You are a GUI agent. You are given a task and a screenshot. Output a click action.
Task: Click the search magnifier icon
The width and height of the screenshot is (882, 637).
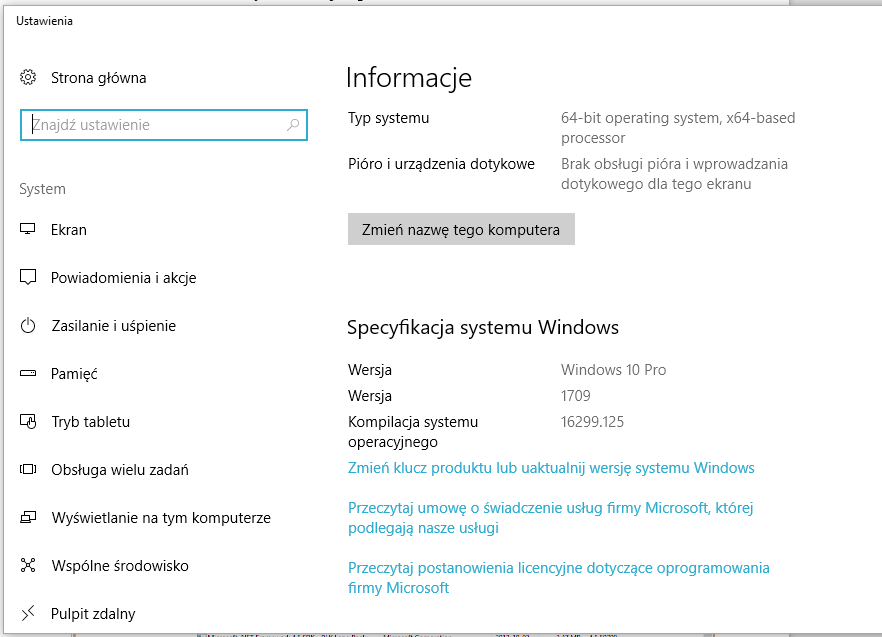coord(293,125)
